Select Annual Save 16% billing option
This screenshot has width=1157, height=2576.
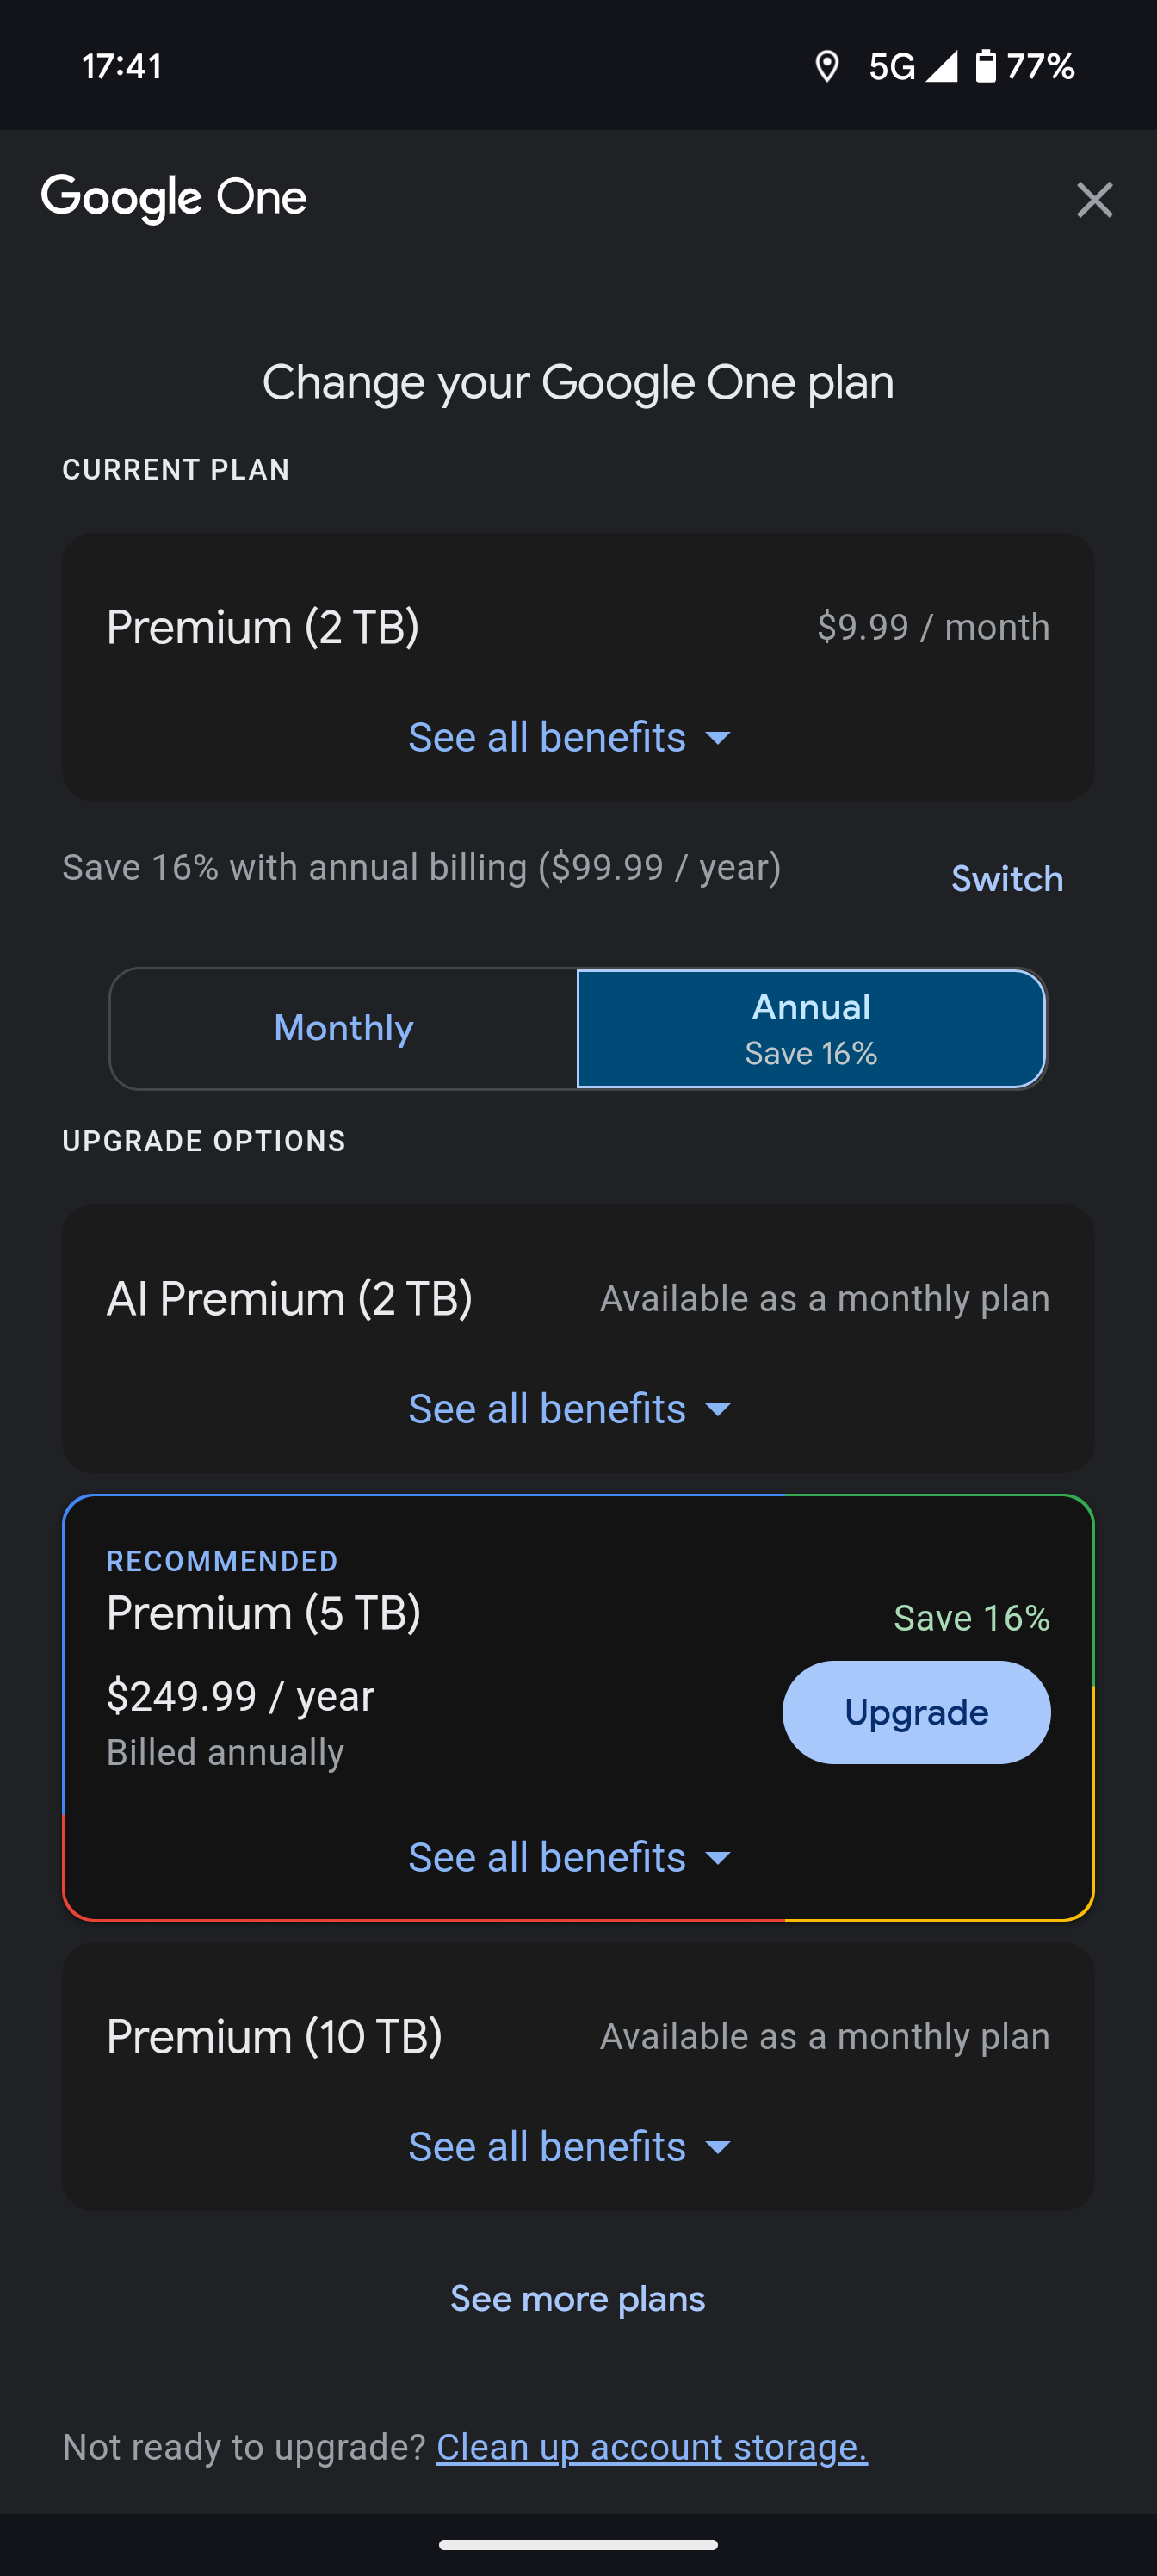click(x=811, y=1028)
